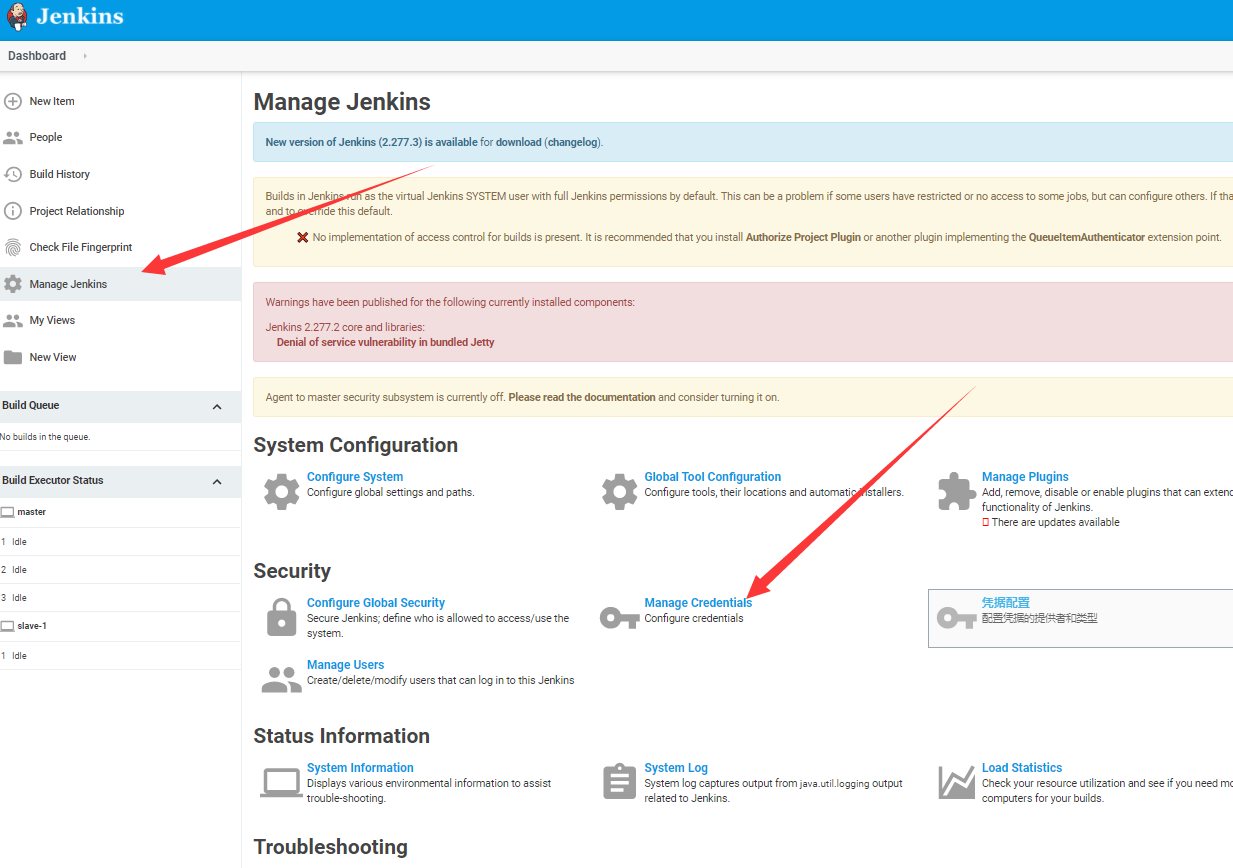Open the Load Statistics link
The image size is (1233, 868).
tap(1022, 768)
